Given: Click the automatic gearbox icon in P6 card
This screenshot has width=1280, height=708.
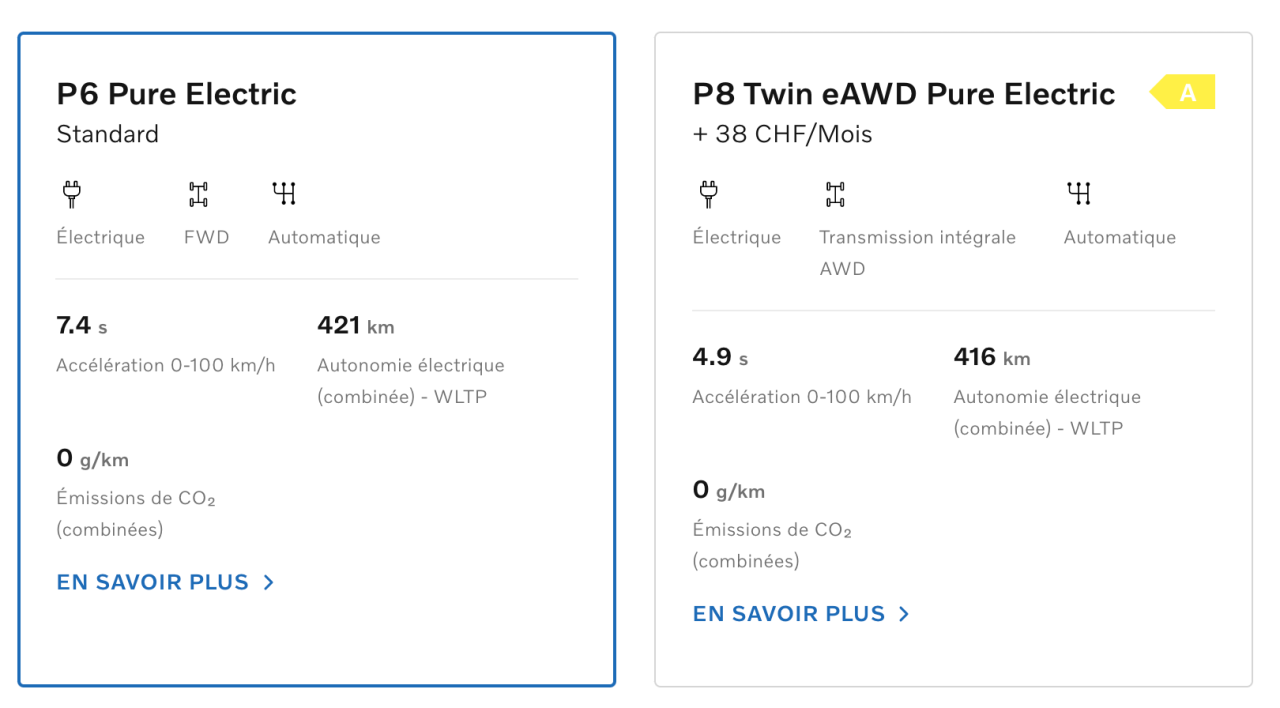Looking at the screenshot, I should (x=285, y=194).
